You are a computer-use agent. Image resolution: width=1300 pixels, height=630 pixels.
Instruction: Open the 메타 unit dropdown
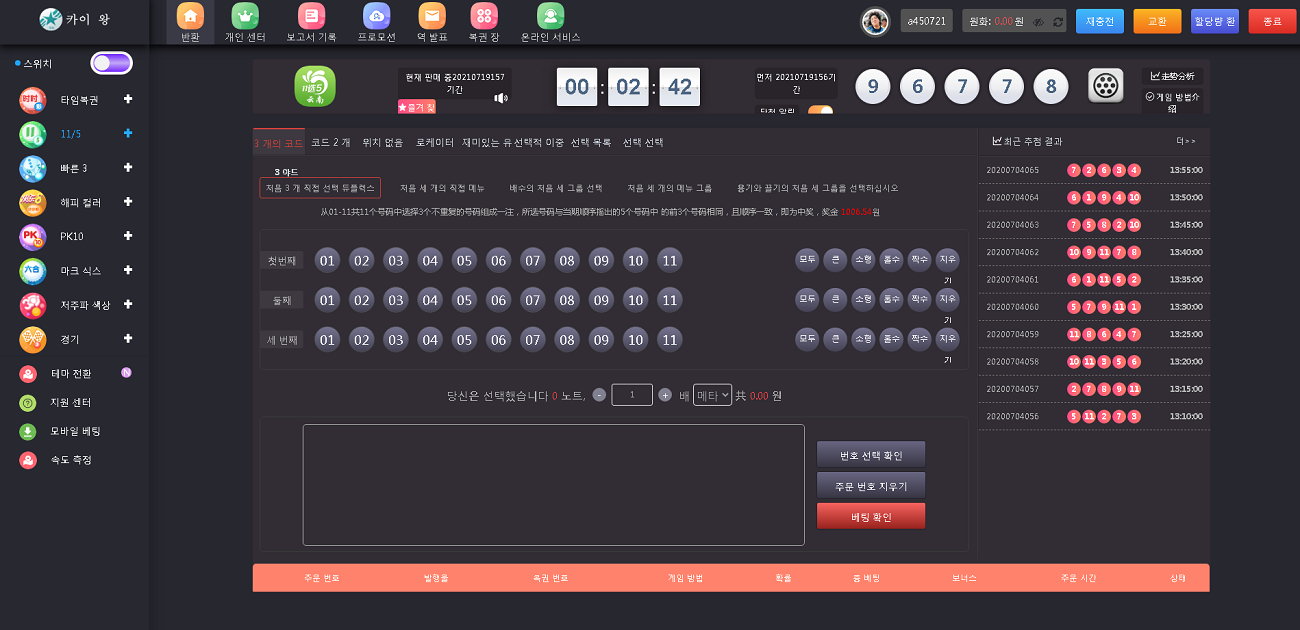point(713,395)
